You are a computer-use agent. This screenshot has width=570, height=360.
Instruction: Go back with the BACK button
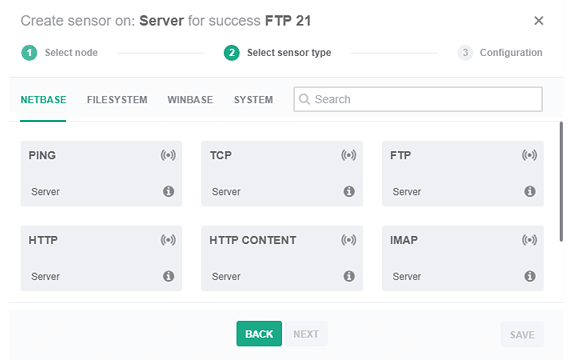point(259,334)
